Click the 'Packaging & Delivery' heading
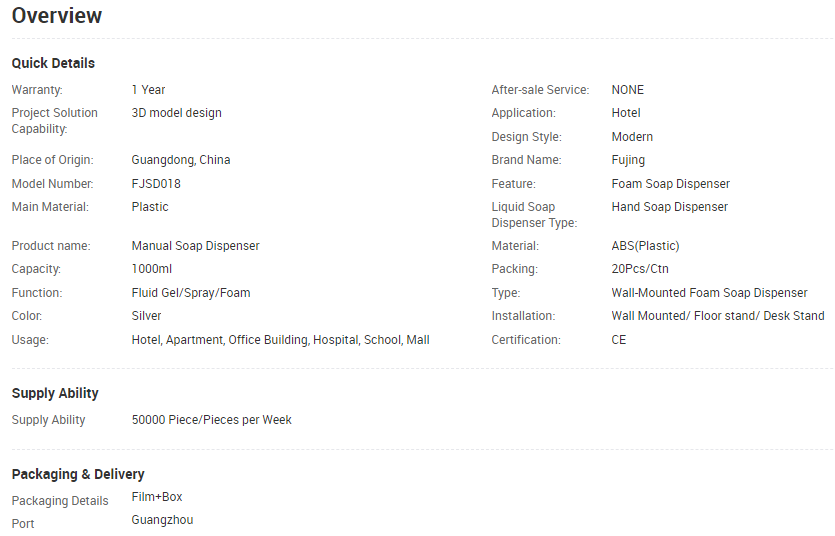The width and height of the screenshot is (835, 536). [x=78, y=474]
